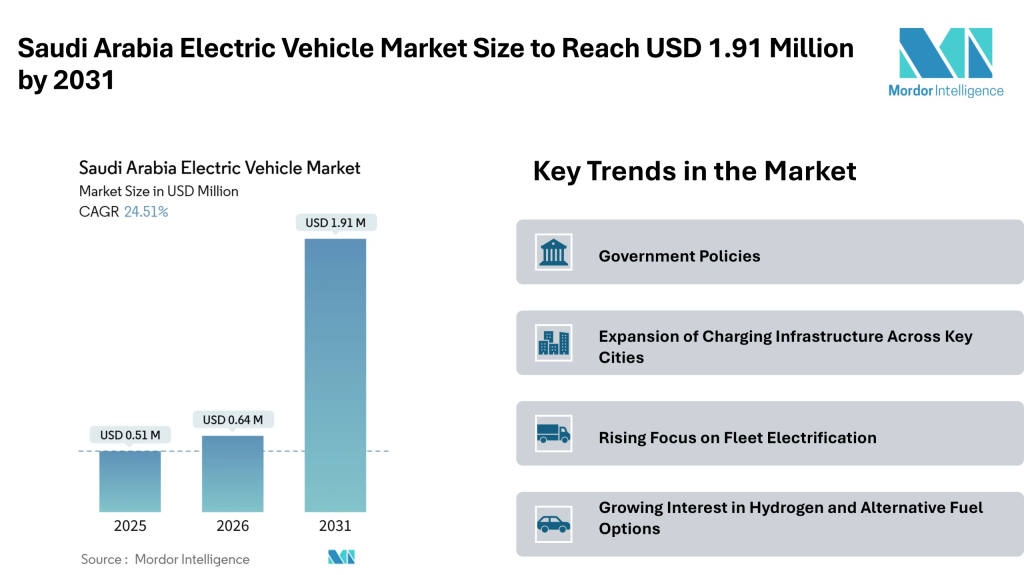The image size is (1024, 575).
Task: Click the USD 0.64 M value label
Action: tap(233, 420)
